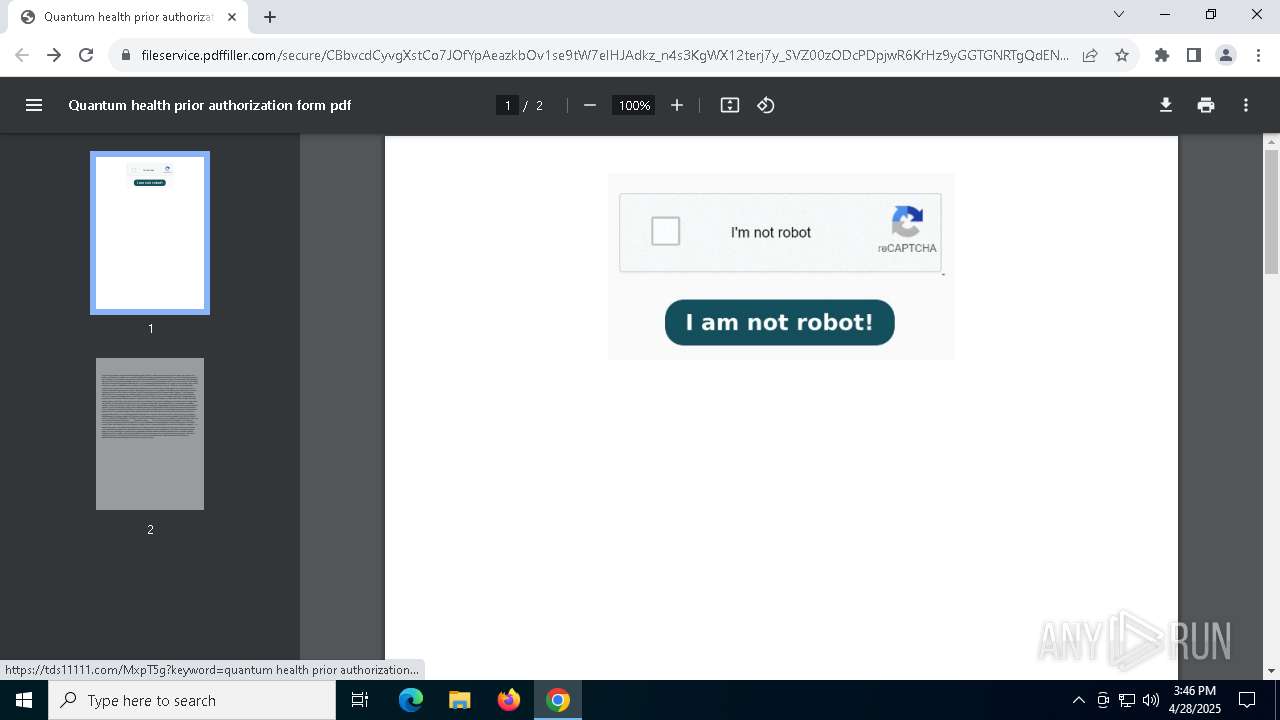
Task: Show hidden system tray icons
Action: point(1078,700)
